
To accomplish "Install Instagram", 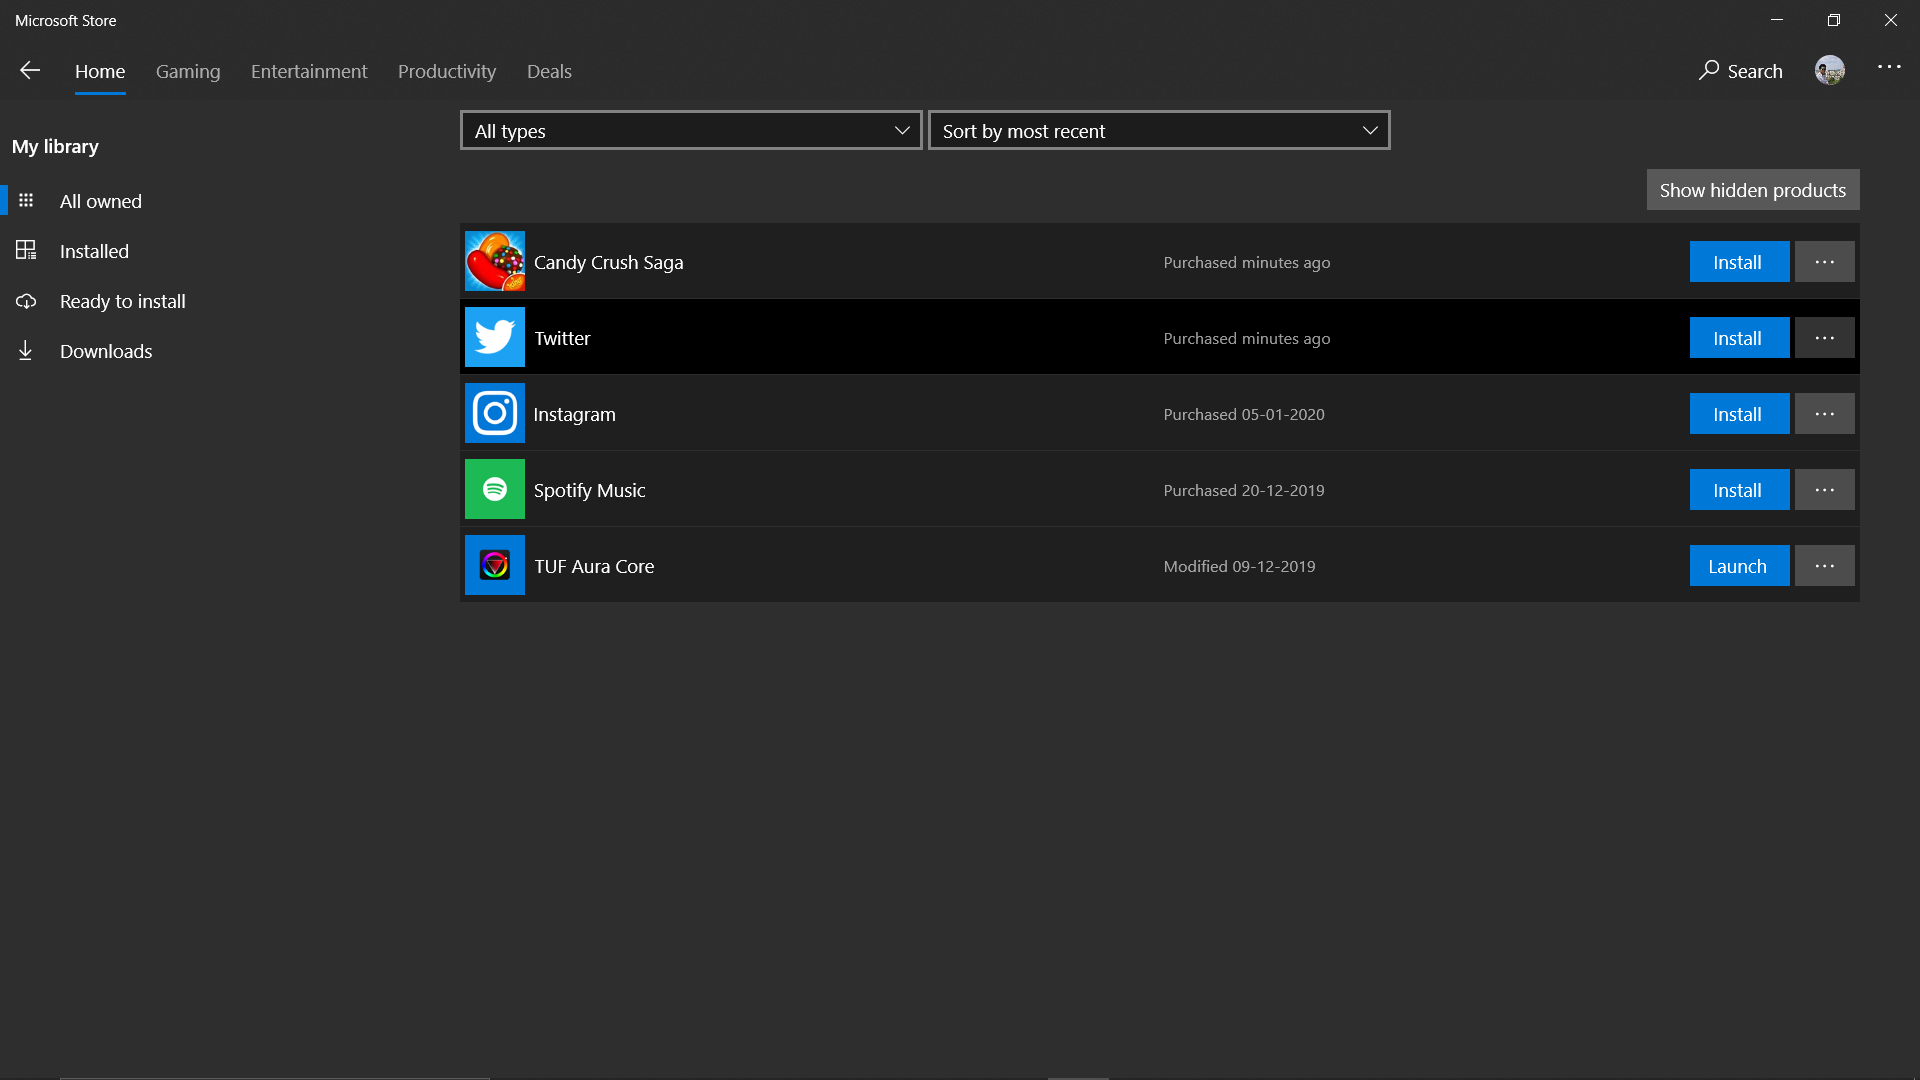I will [x=1739, y=414].
